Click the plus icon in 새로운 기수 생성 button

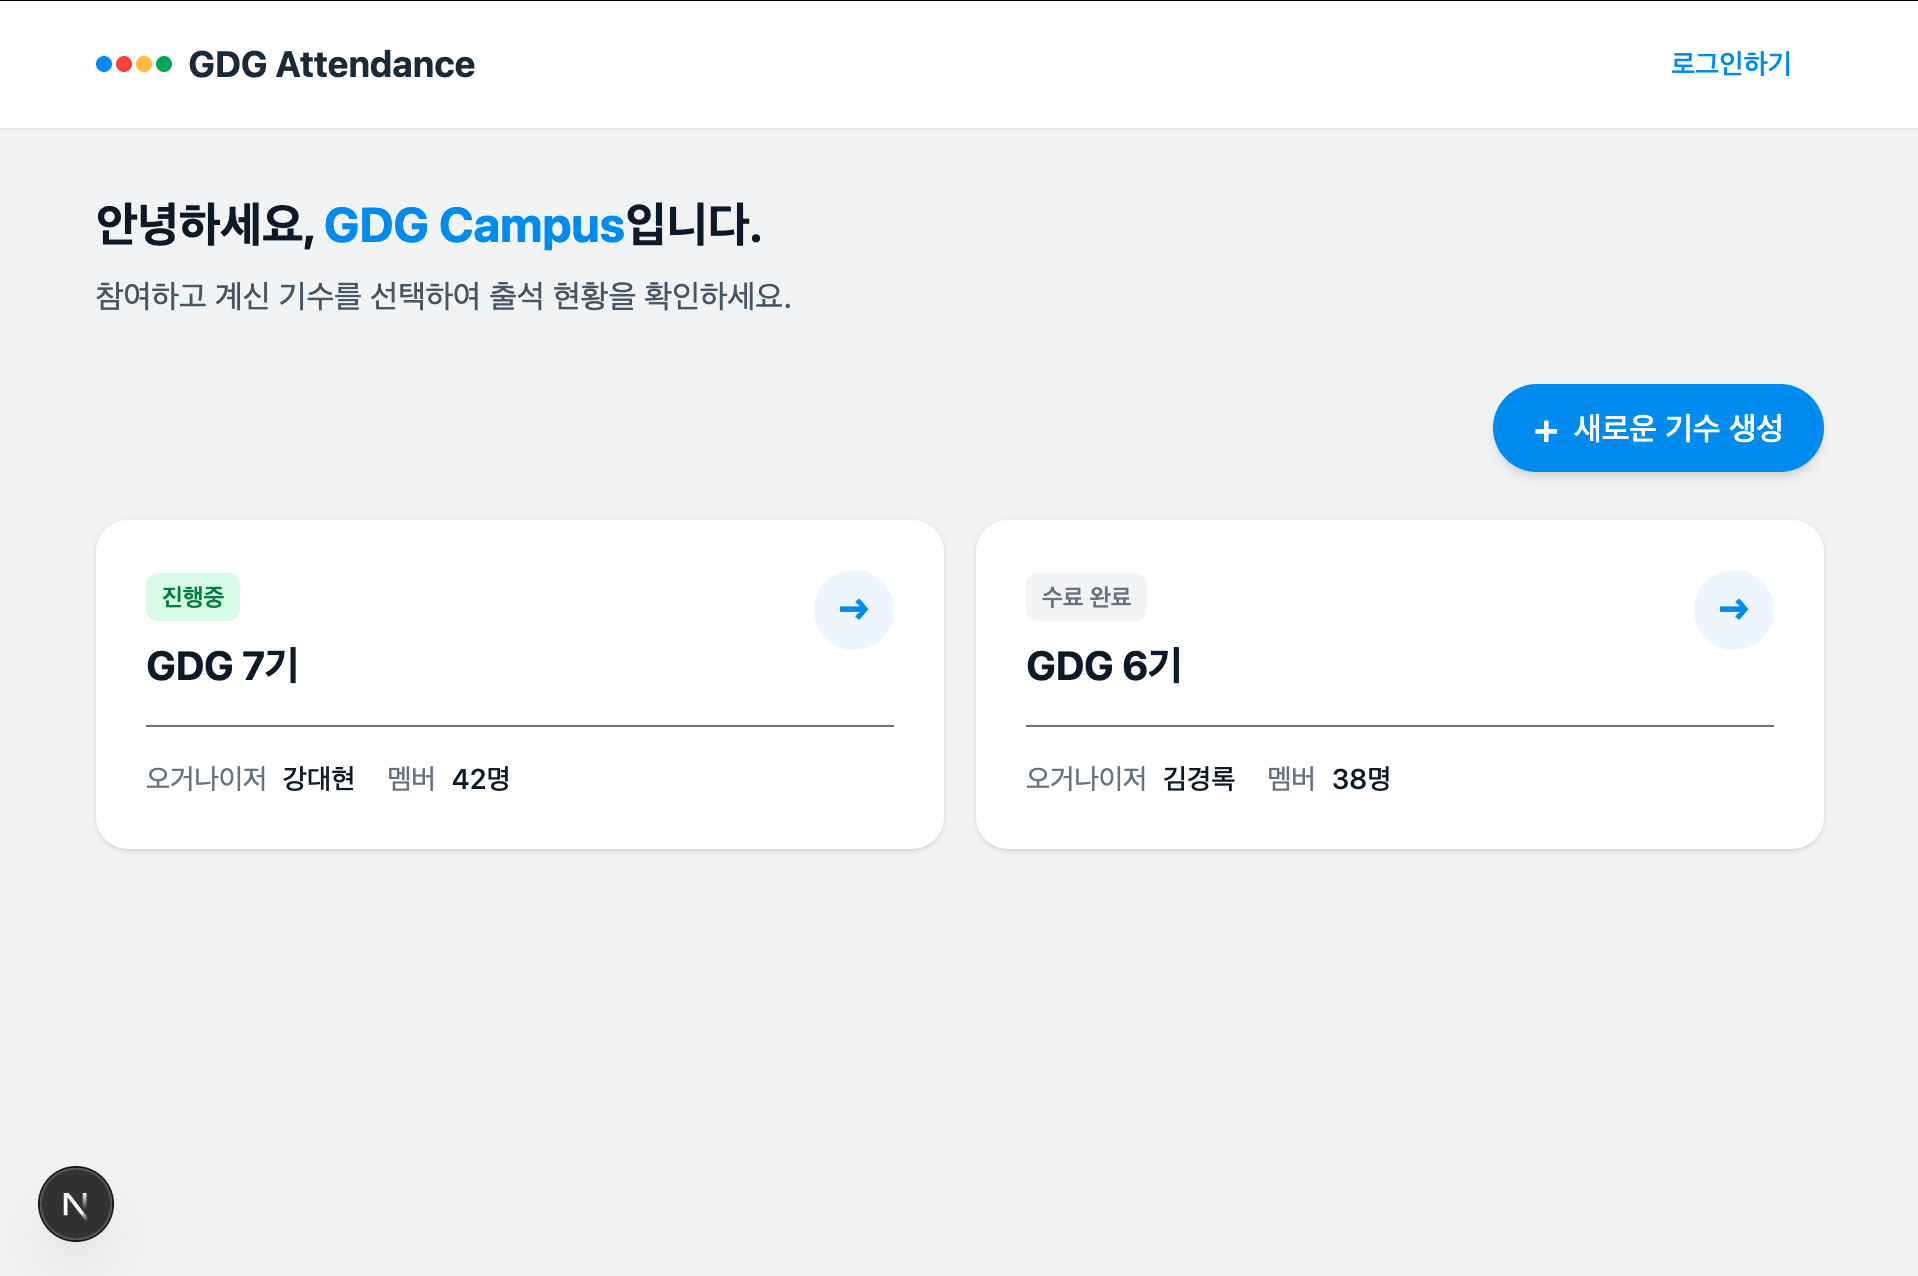click(x=1545, y=430)
